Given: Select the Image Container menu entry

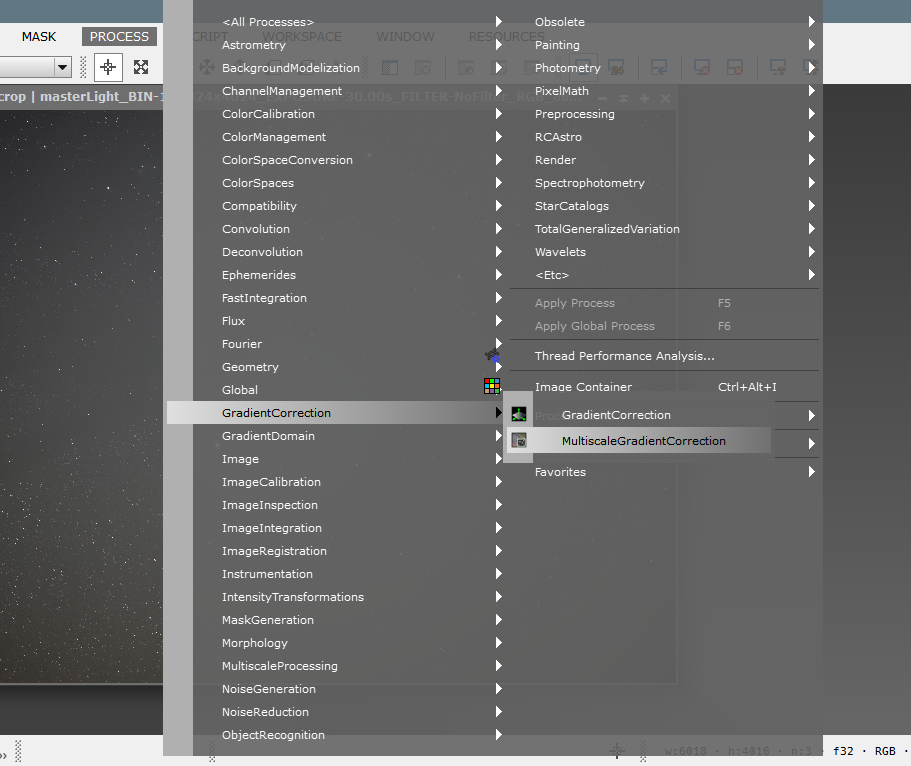Looking at the screenshot, I should (583, 387).
